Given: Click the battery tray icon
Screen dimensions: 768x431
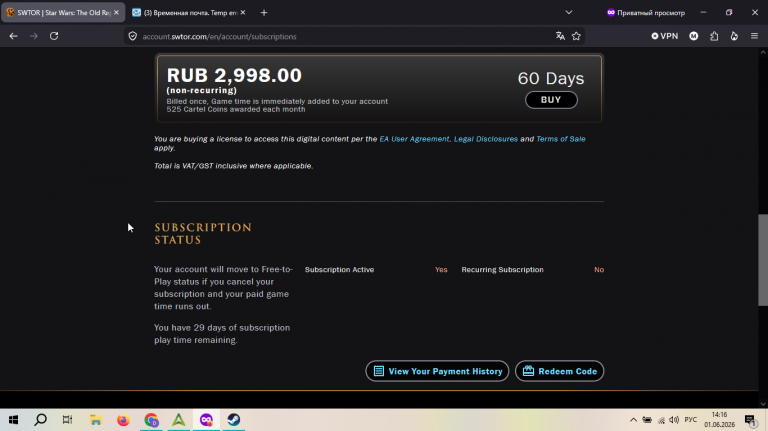Looking at the screenshot, I should click(x=647, y=420).
